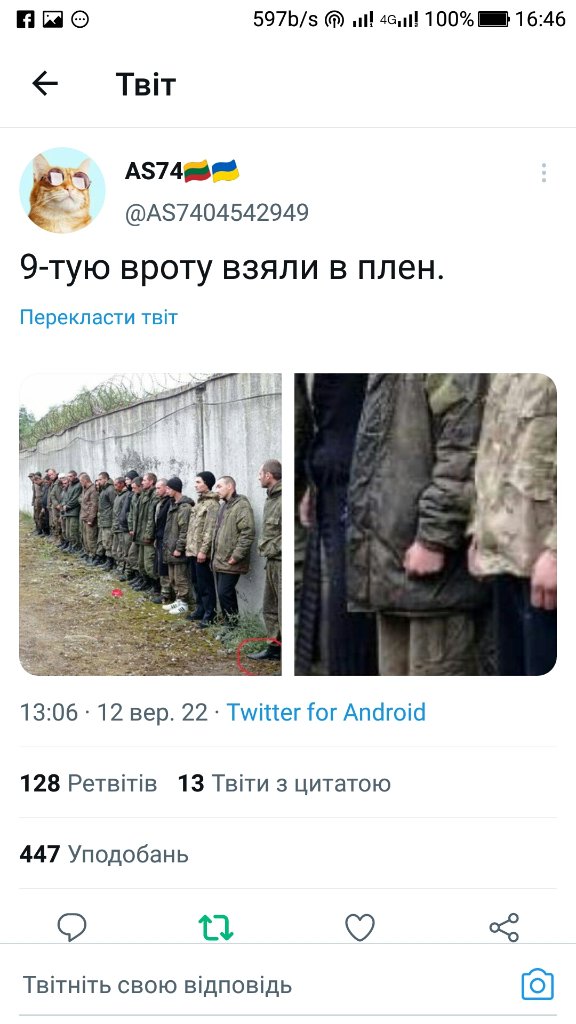The image size is (576, 1024).
Task: Open @AS7404542949 handle profile
Action: [x=217, y=213]
